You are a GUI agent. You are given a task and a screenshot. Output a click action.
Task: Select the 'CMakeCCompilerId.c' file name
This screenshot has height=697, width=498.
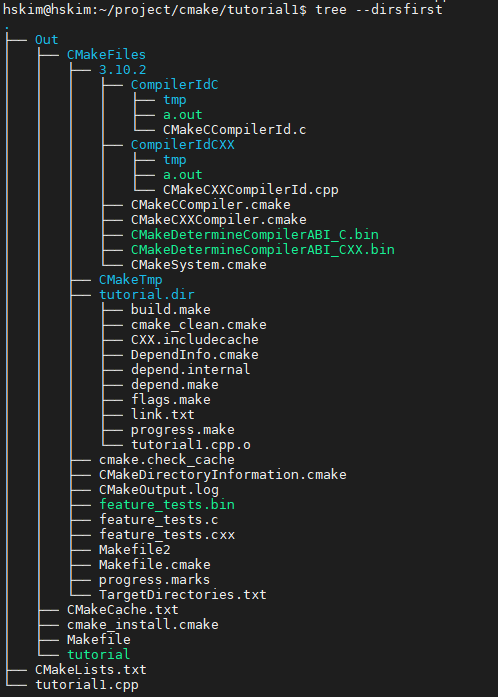(235, 130)
